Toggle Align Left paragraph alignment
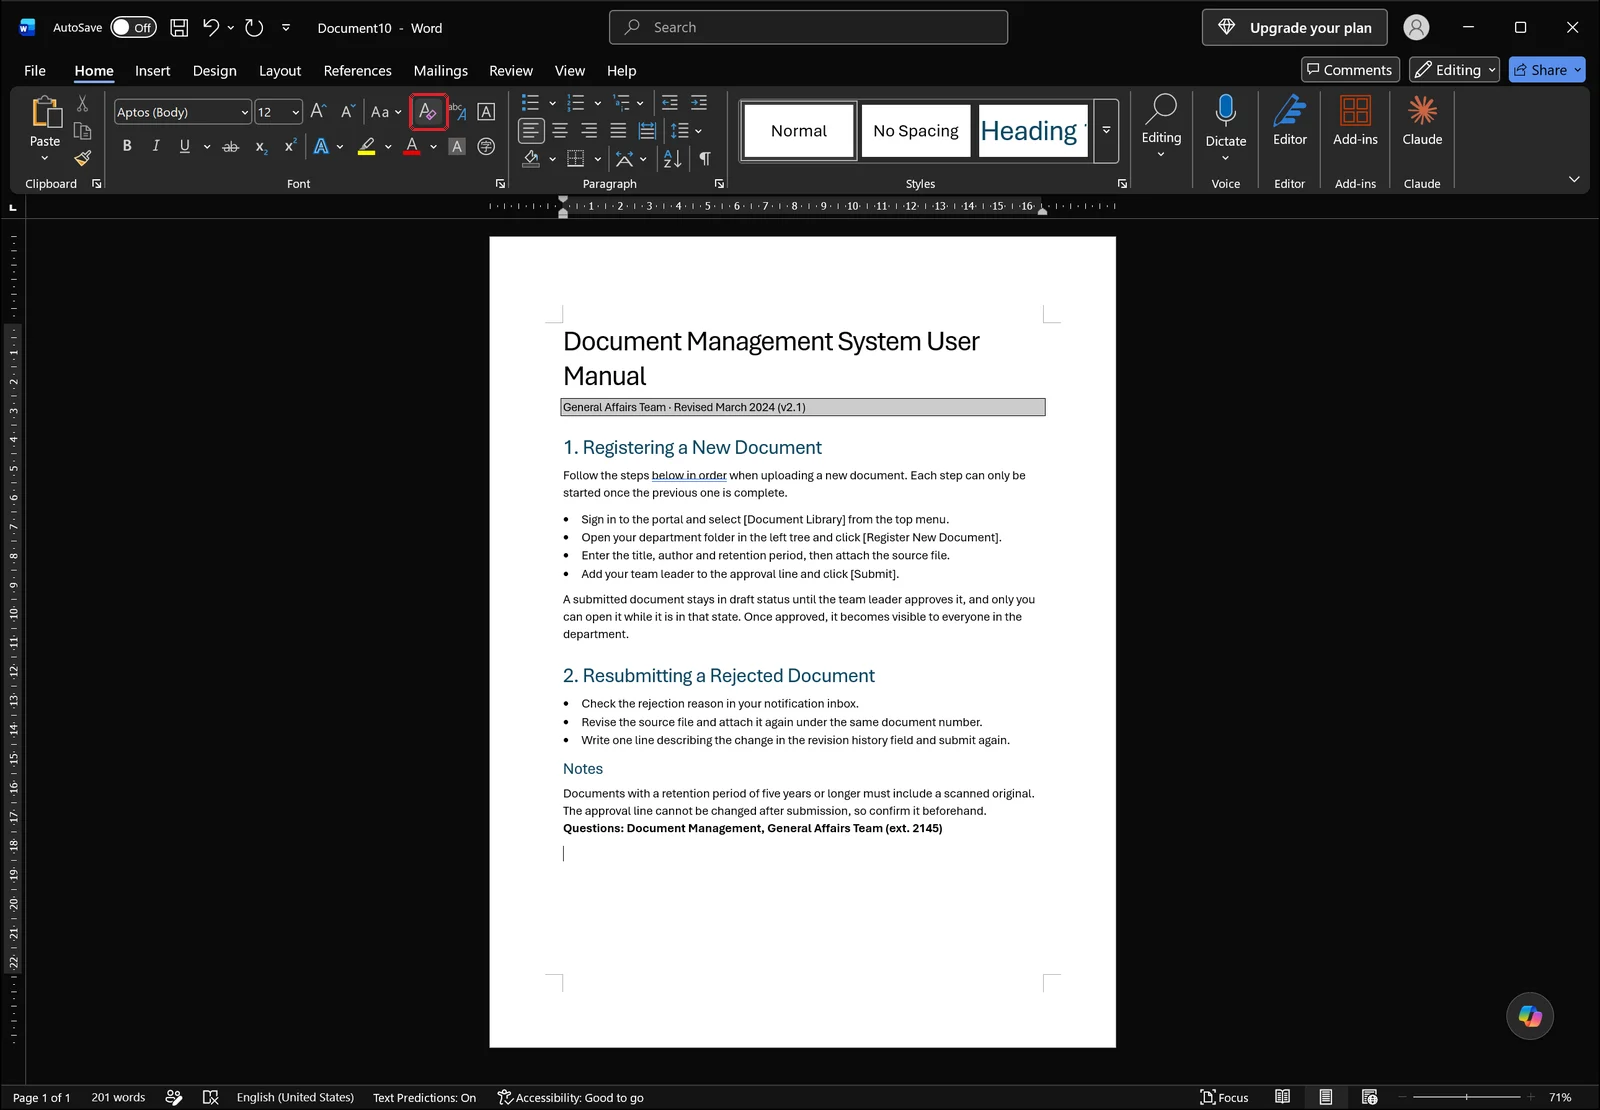 point(531,131)
